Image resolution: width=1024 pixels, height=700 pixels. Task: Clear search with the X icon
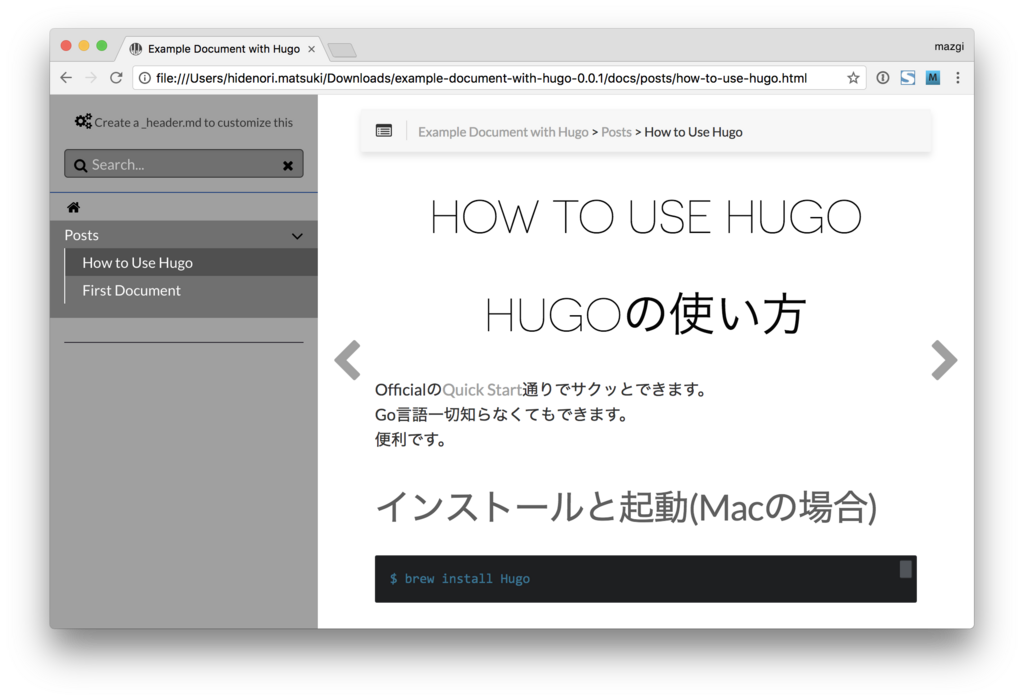coord(287,165)
